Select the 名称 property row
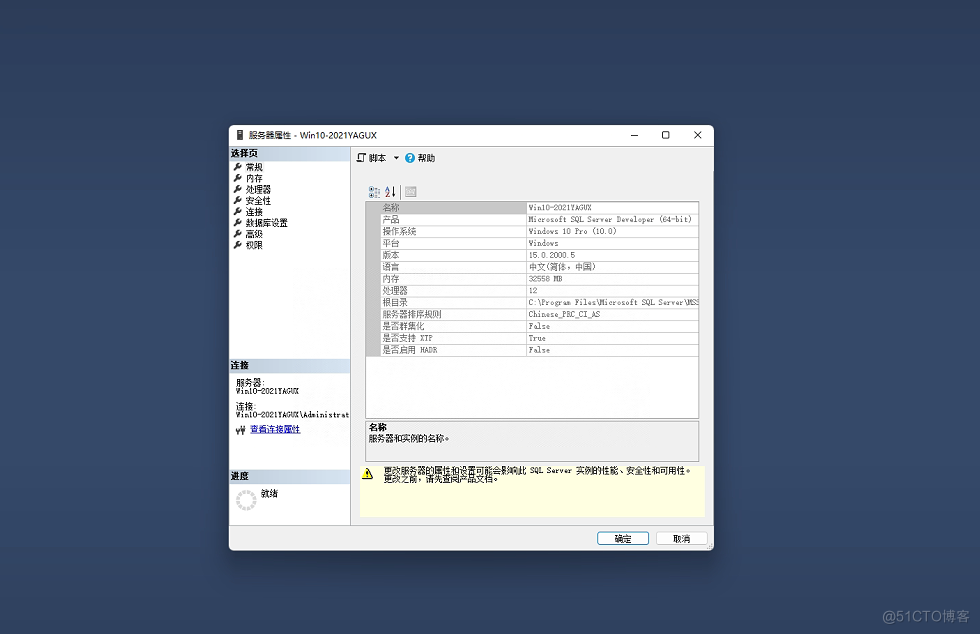The width and height of the screenshot is (980, 634). point(532,208)
